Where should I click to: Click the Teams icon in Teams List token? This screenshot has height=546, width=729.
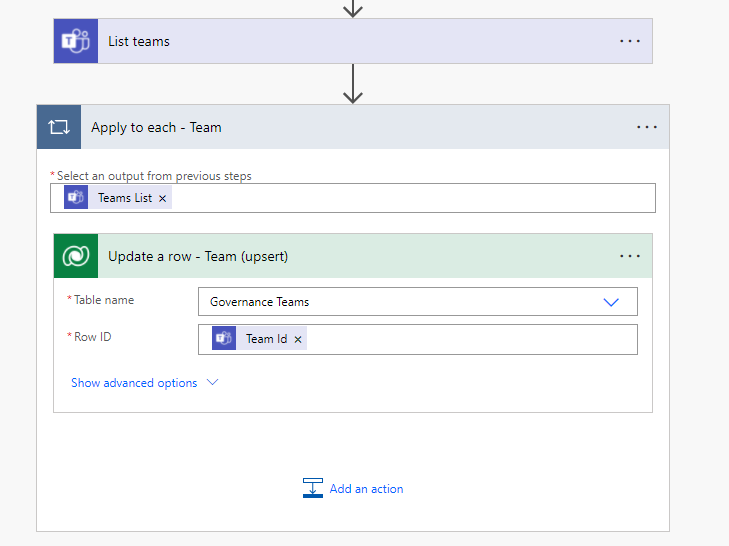coord(76,198)
